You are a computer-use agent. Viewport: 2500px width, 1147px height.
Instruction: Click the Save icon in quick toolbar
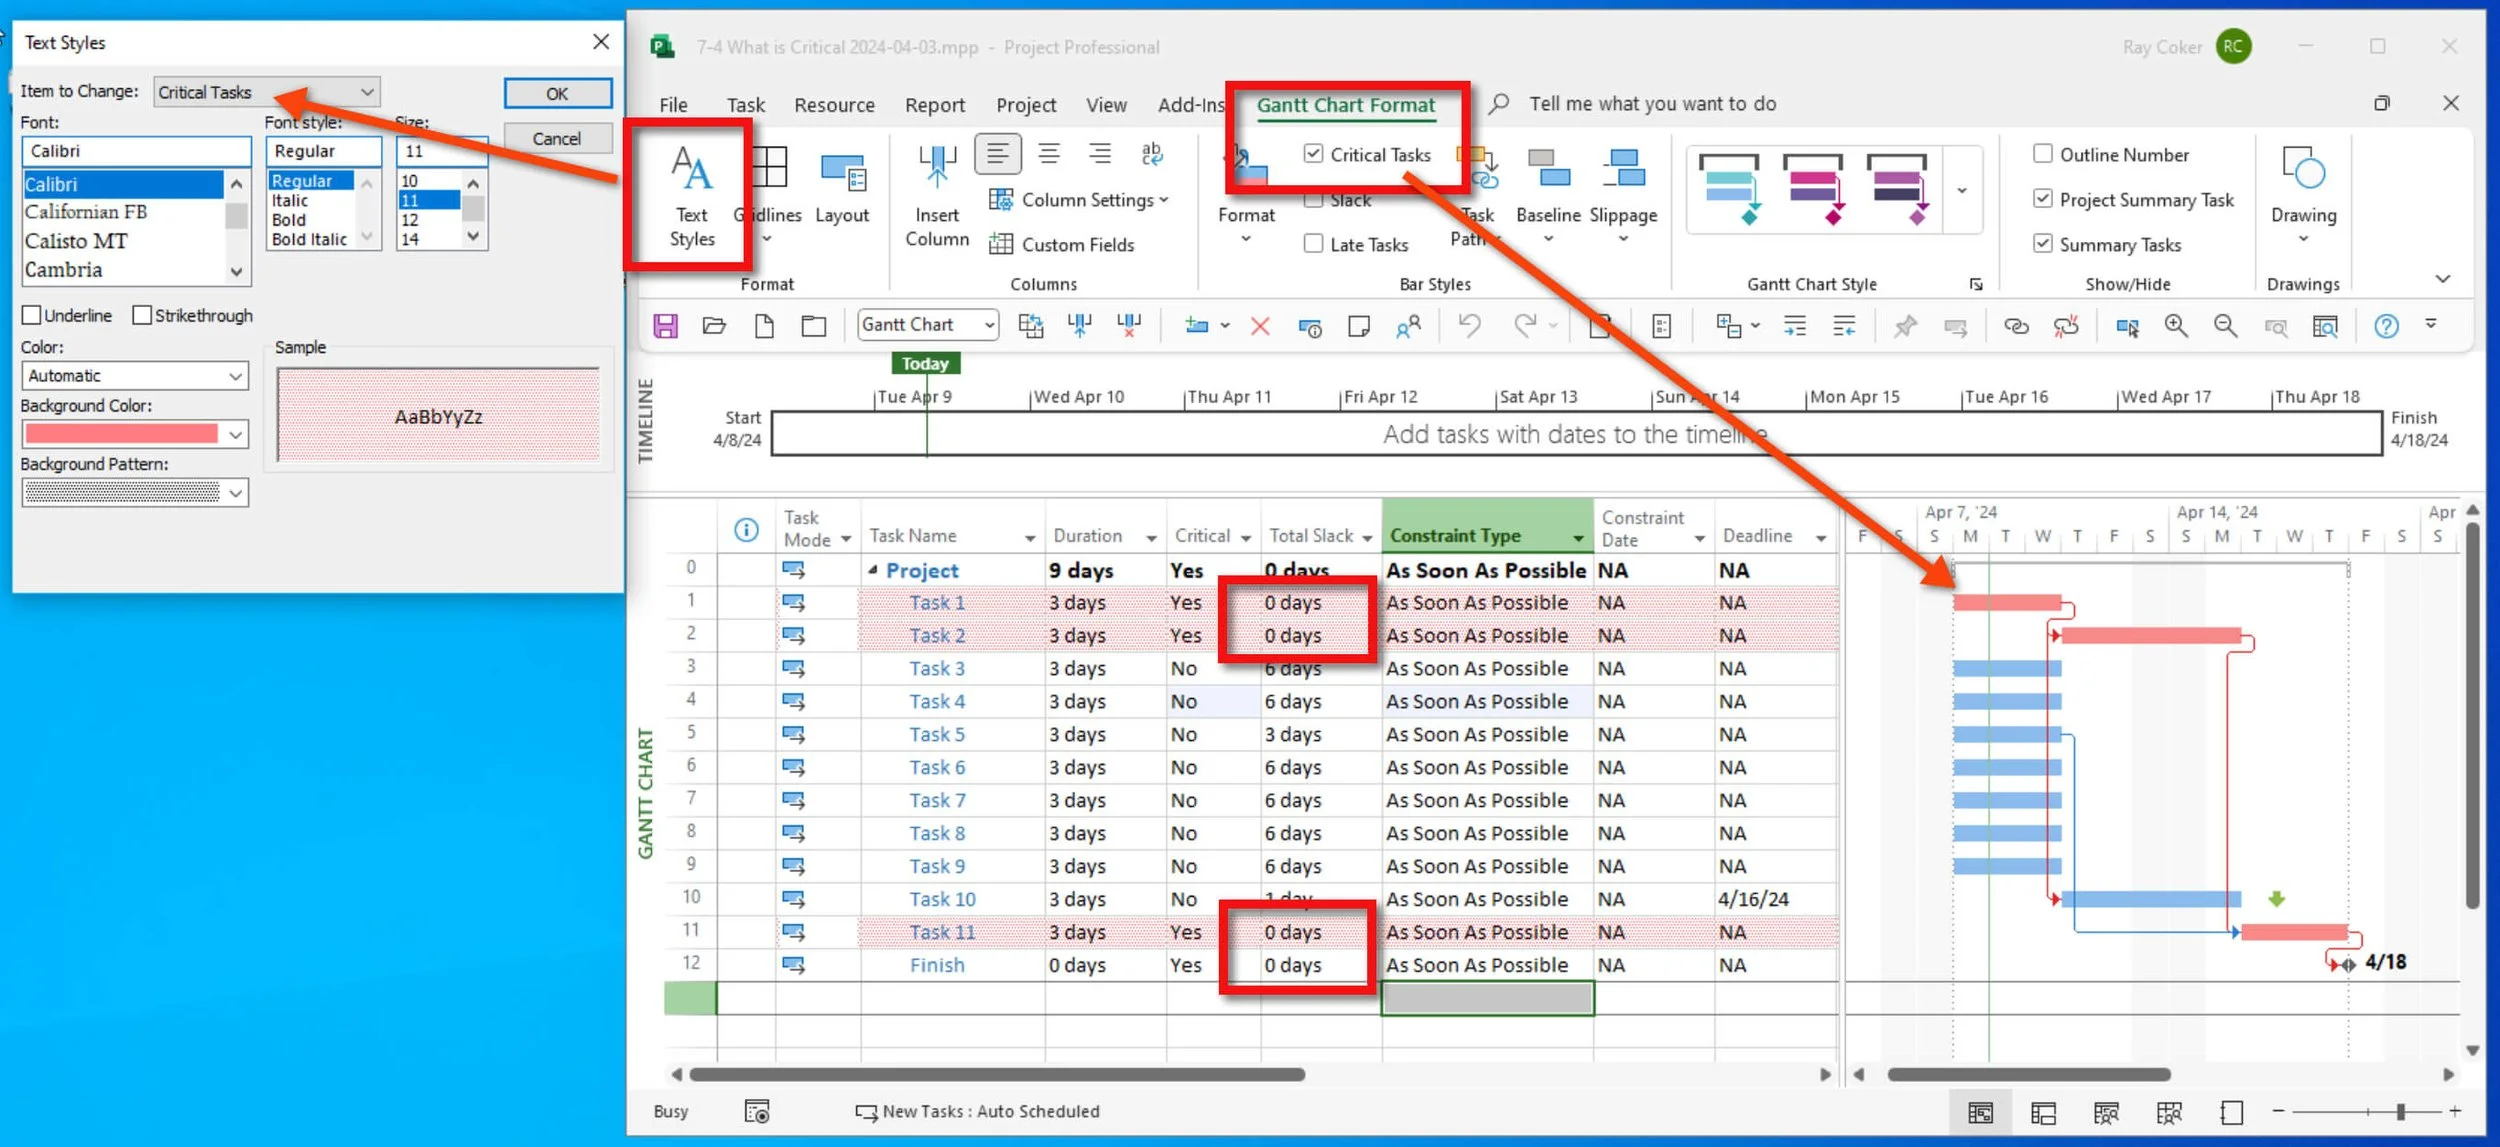tap(665, 326)
